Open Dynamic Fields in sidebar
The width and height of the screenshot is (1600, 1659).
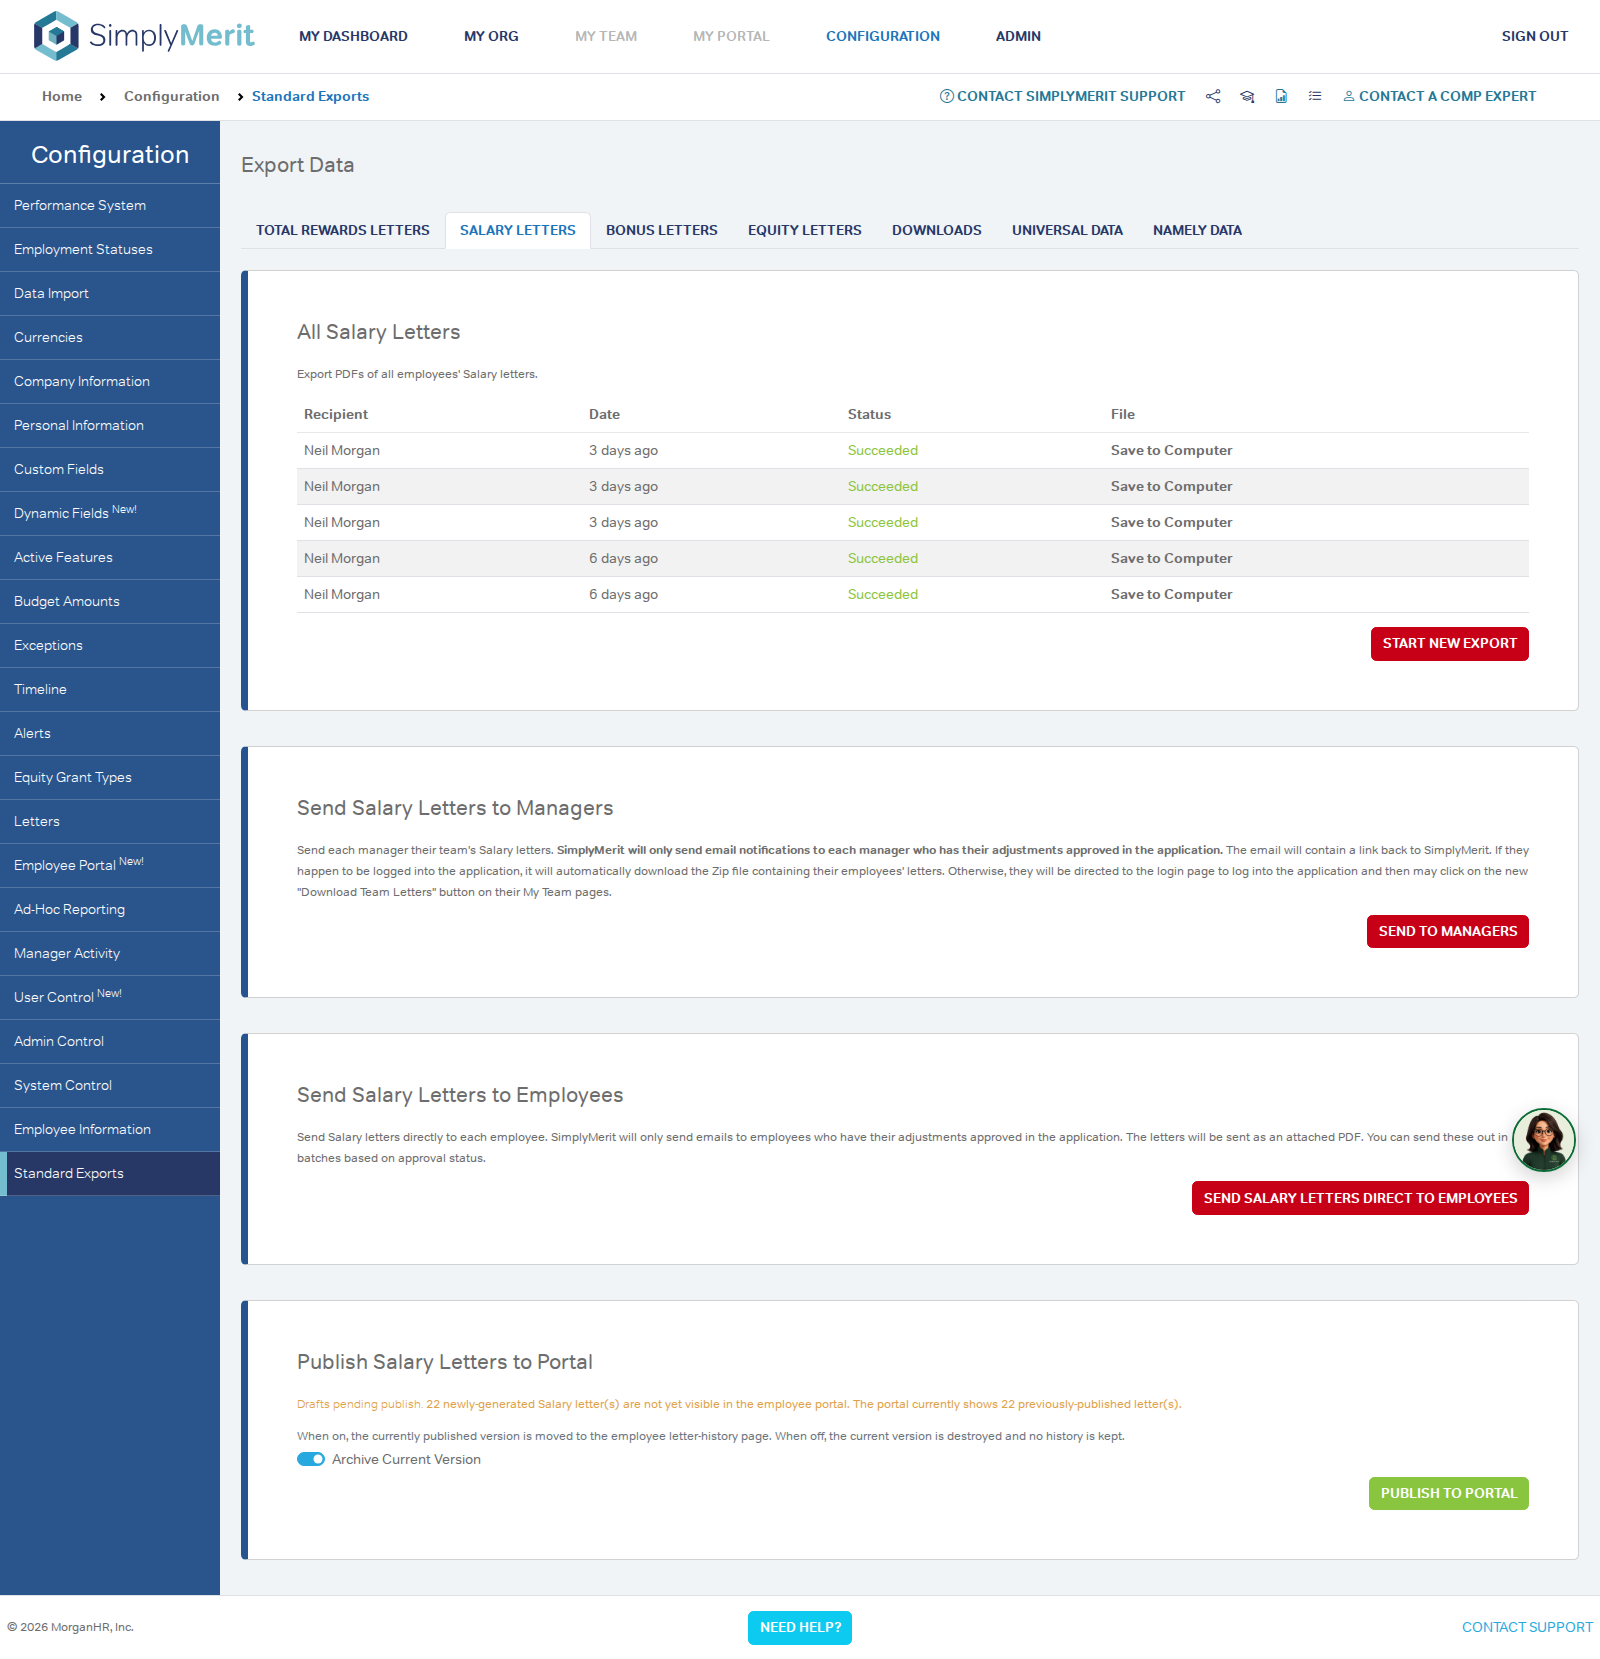[x=110, y=513]
